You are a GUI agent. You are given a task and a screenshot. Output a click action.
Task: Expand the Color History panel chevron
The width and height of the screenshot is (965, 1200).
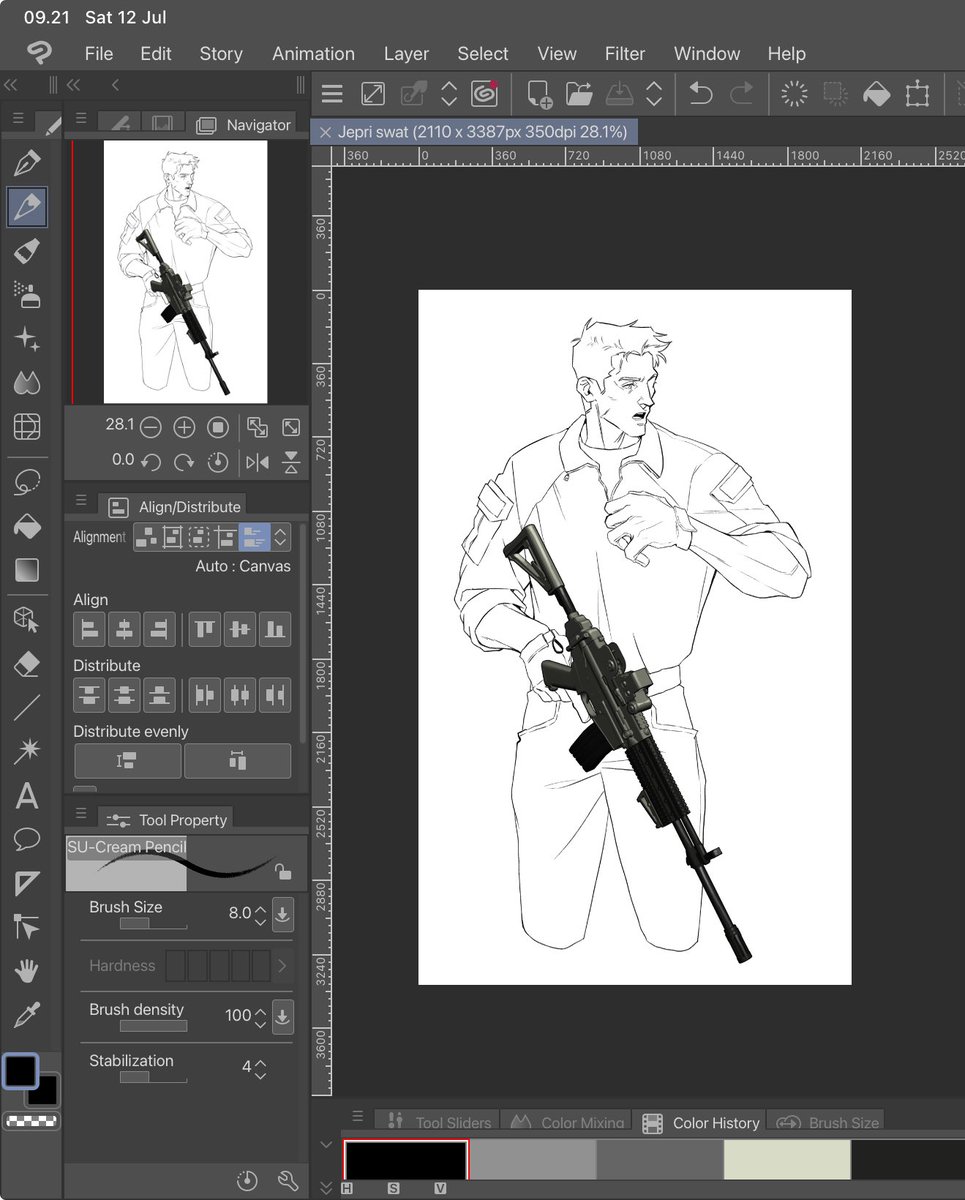pyautogui.click(x=326, y=1145)
